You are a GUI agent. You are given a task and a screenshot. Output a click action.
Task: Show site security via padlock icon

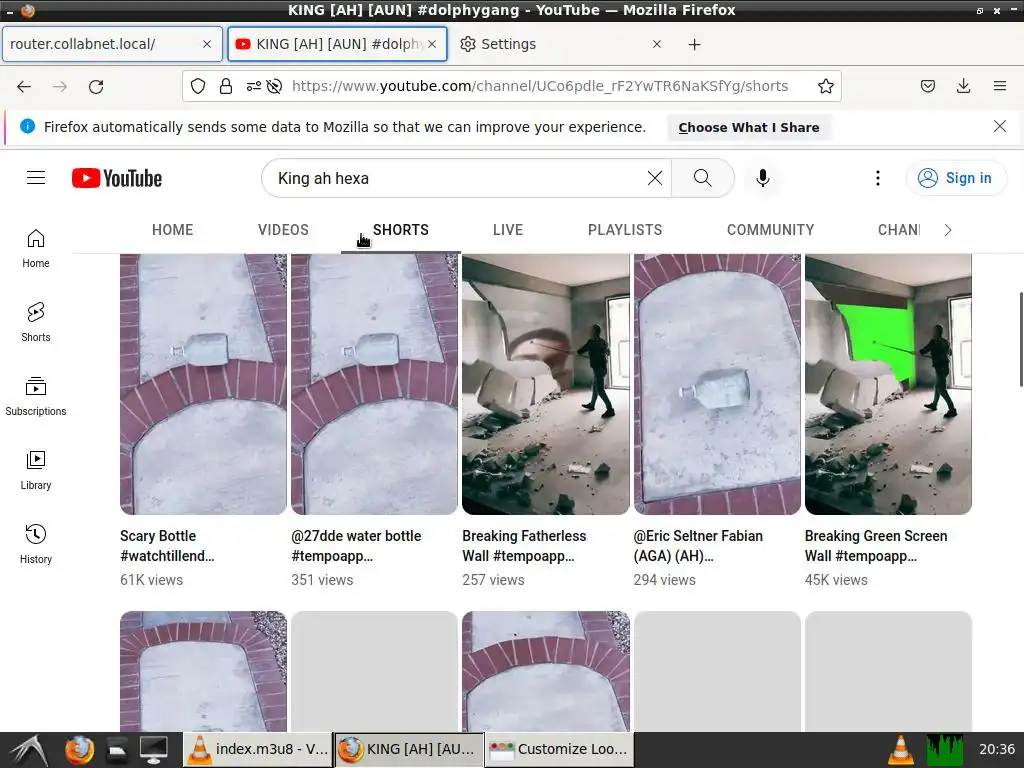click(x=226, y=86)
